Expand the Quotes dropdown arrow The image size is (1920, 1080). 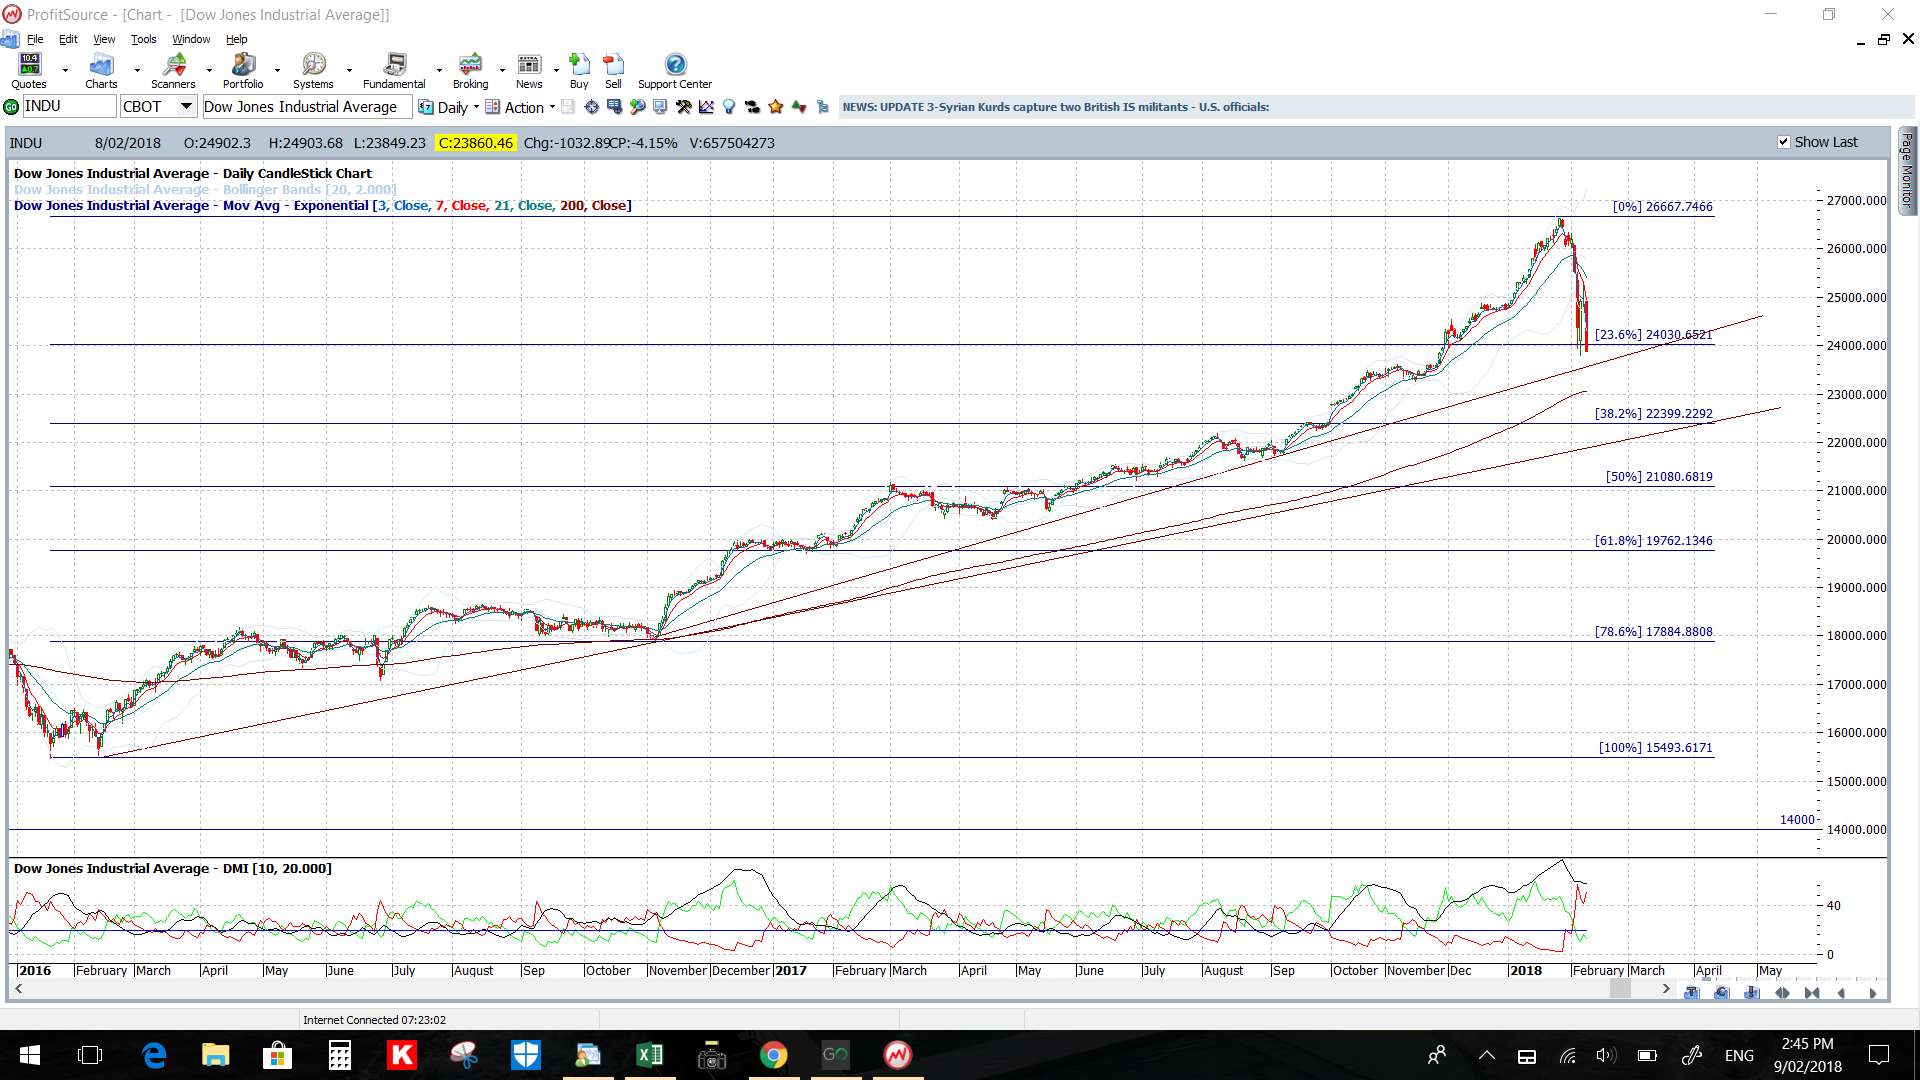[x=65, y=71]
